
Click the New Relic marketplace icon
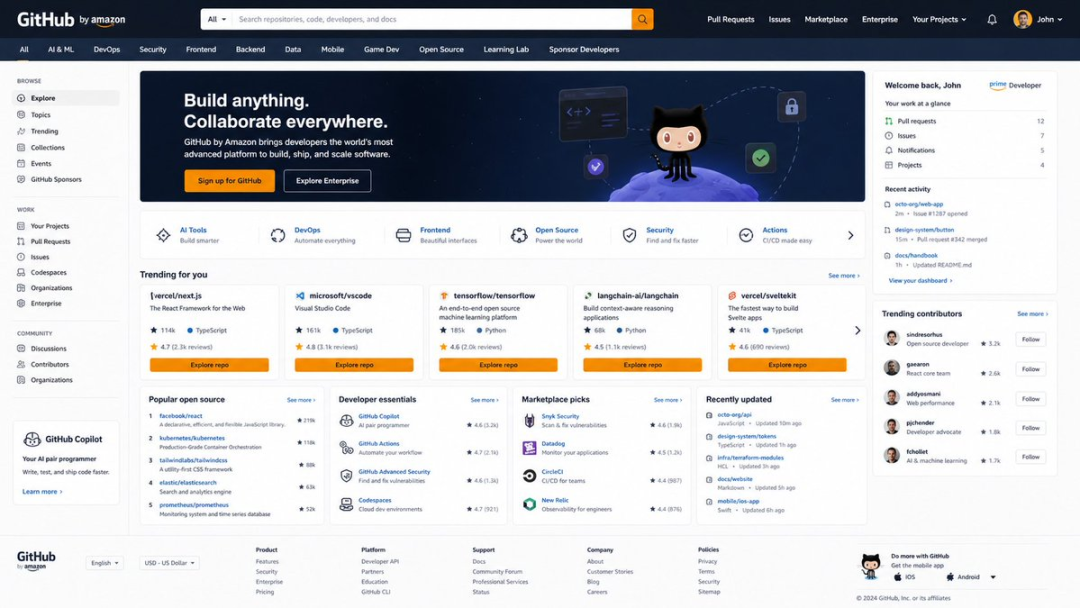pyautogui.click(x=529, y=504)
